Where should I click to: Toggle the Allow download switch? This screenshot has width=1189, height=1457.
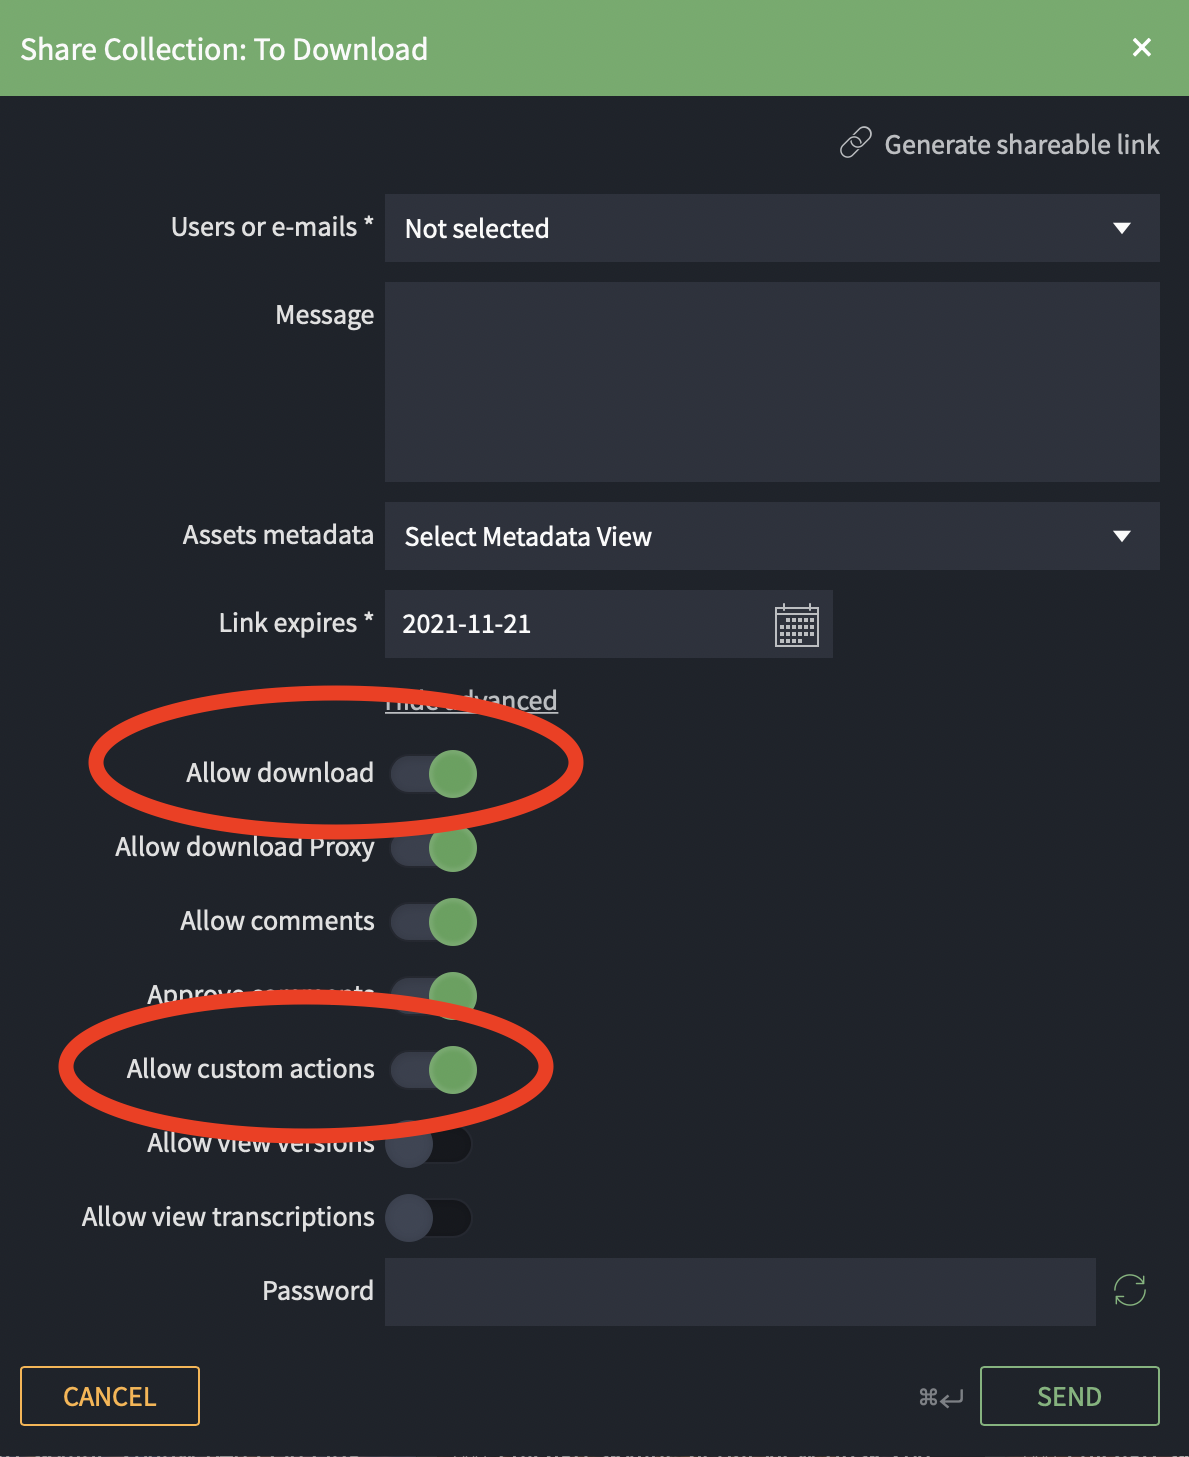(434, 774)
